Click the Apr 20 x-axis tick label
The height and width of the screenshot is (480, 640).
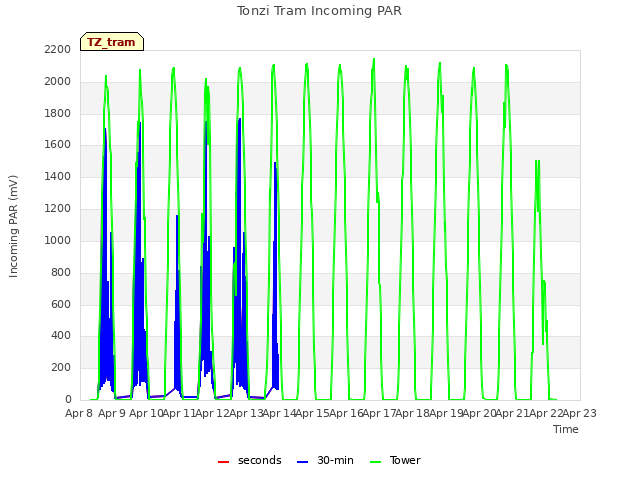479,413
